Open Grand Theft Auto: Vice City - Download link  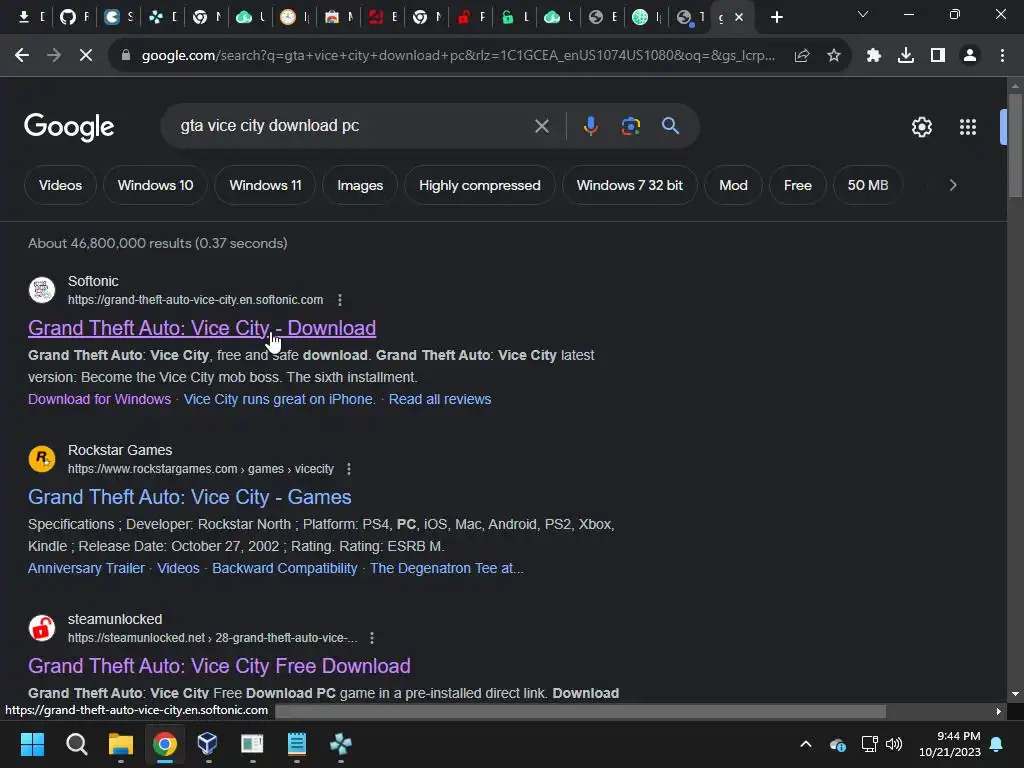202,328
